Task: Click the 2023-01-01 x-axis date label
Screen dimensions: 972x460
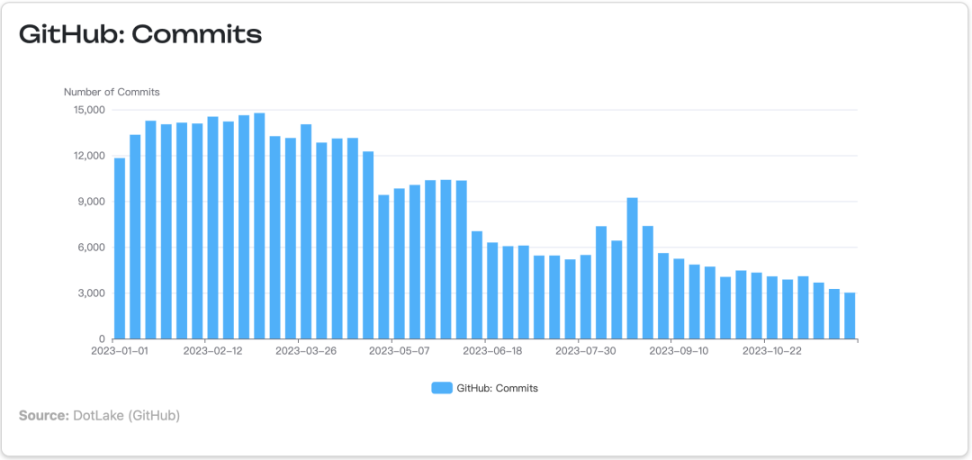Action: (120, 351)
